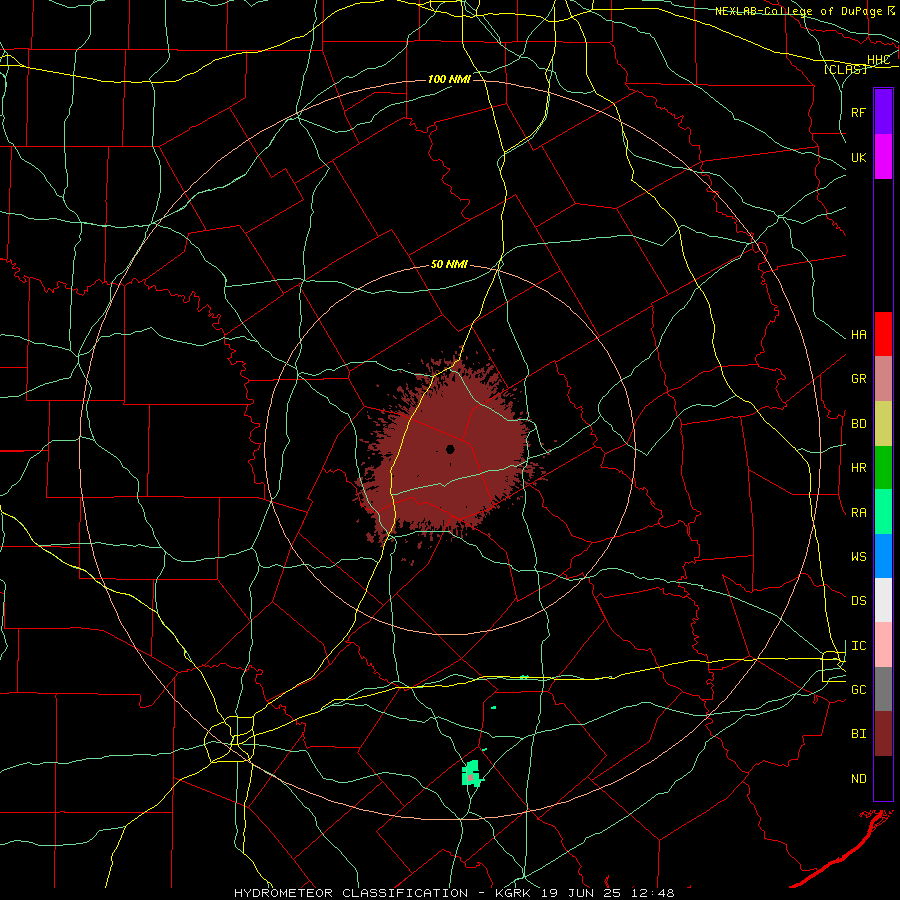900x900 pixels.
Task: Click the HYDROMETEOR CLASSIFICATION KGRK title caption
Action: pos(454,893)
